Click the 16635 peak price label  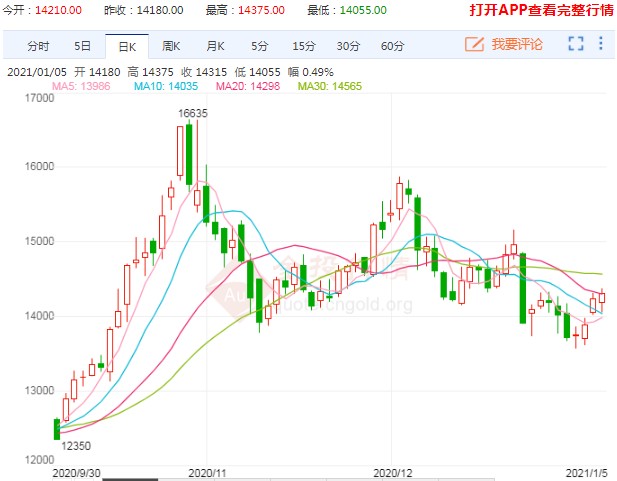point(193,113)
